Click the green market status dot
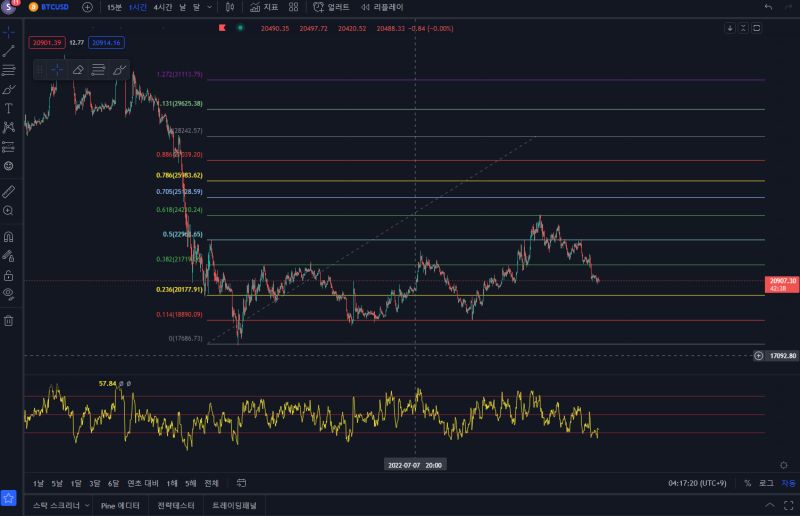Viewport: 800px width, 516px height. click(x=240, y=28)
